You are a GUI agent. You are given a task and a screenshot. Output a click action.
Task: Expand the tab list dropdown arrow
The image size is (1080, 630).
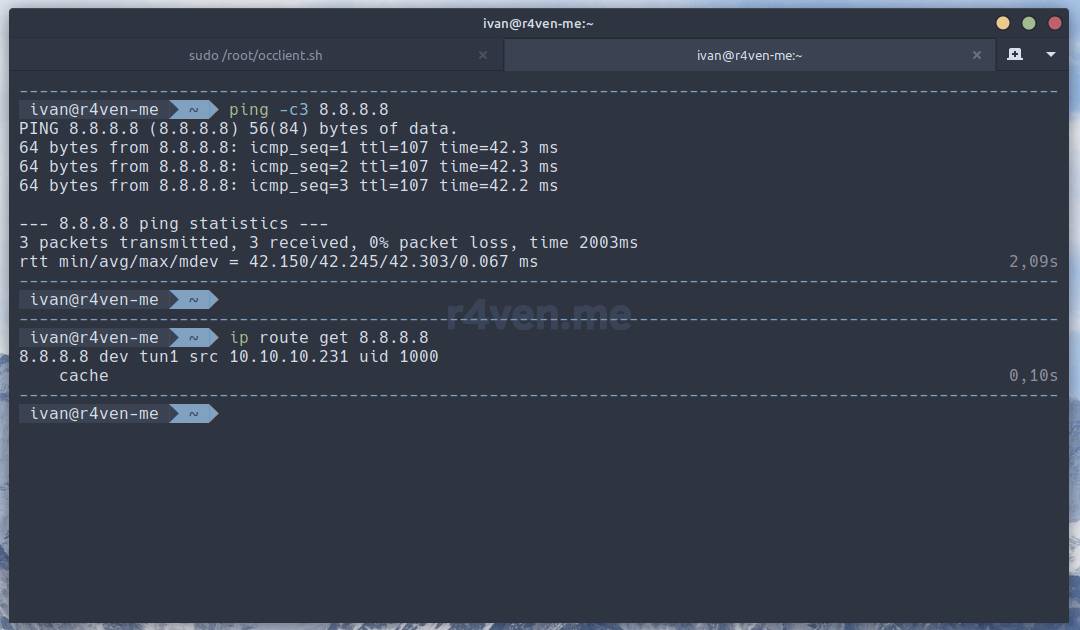pos(1051,54)
